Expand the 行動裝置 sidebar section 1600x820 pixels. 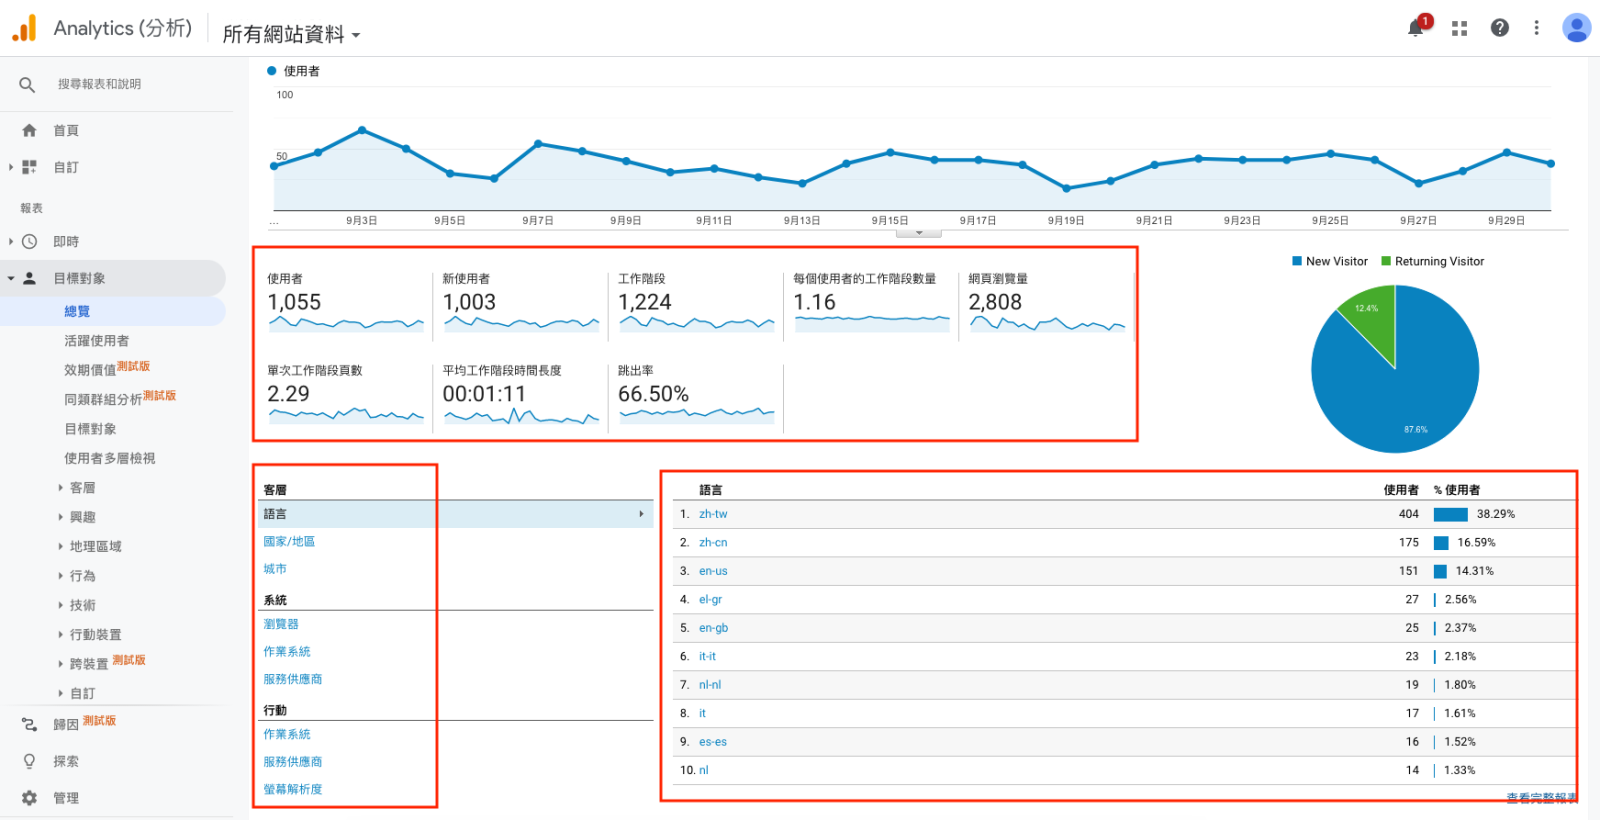pos(95,635)
